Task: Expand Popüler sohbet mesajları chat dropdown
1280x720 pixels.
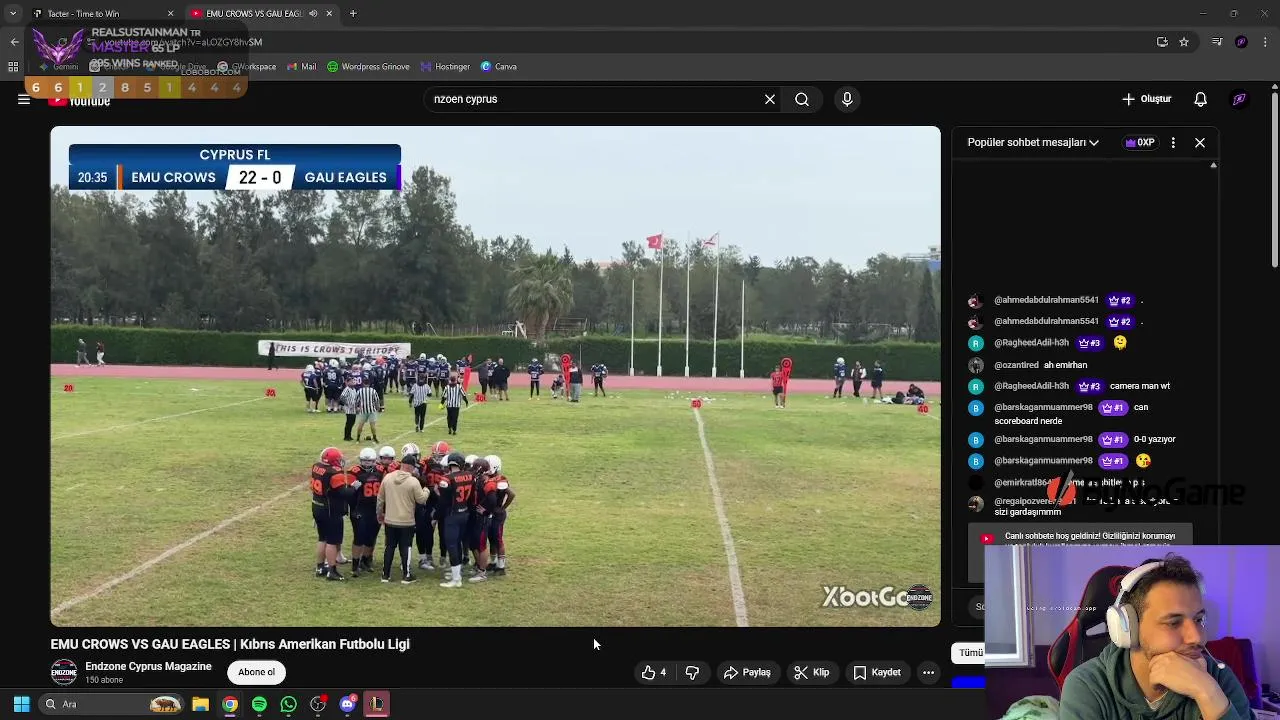Action: point(1033,143)
